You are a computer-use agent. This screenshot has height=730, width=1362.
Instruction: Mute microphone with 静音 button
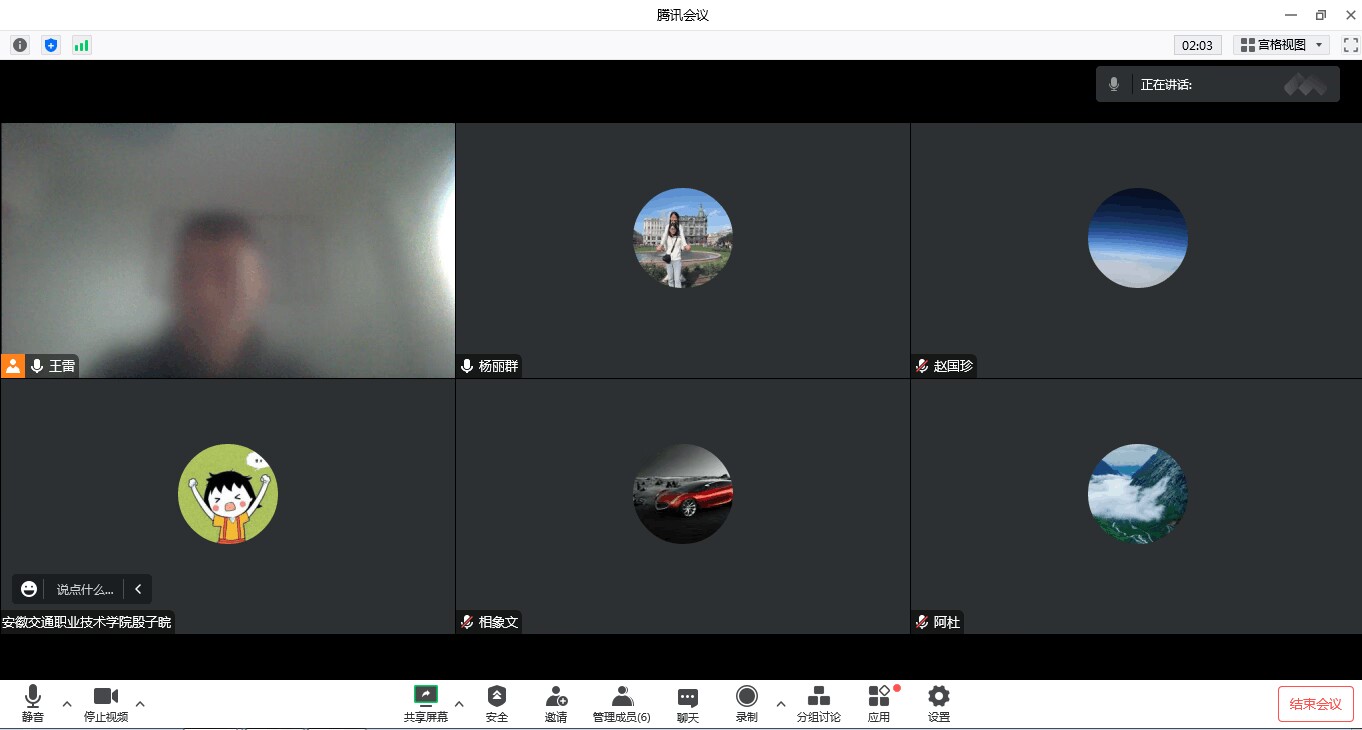point(33,704)
